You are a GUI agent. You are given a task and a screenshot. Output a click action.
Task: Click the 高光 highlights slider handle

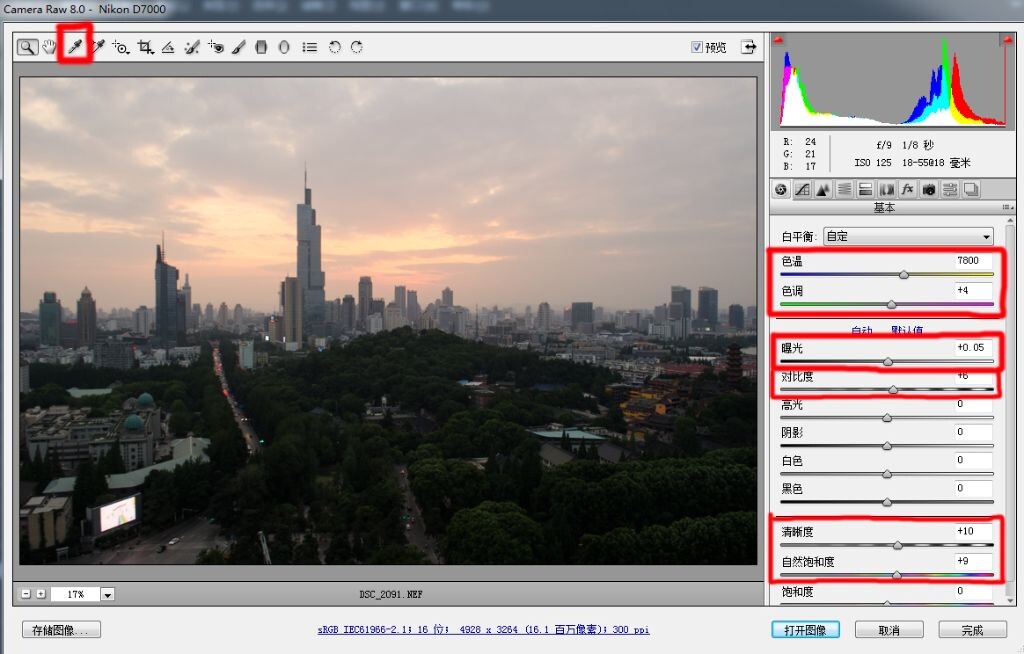click(887, 417)
